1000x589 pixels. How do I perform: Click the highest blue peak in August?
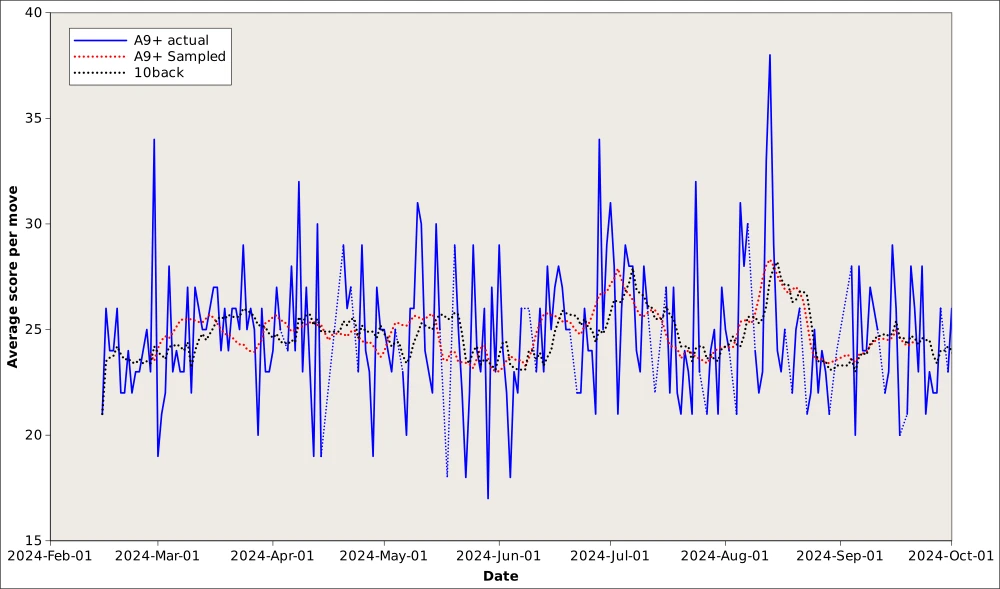click(770, 55)
